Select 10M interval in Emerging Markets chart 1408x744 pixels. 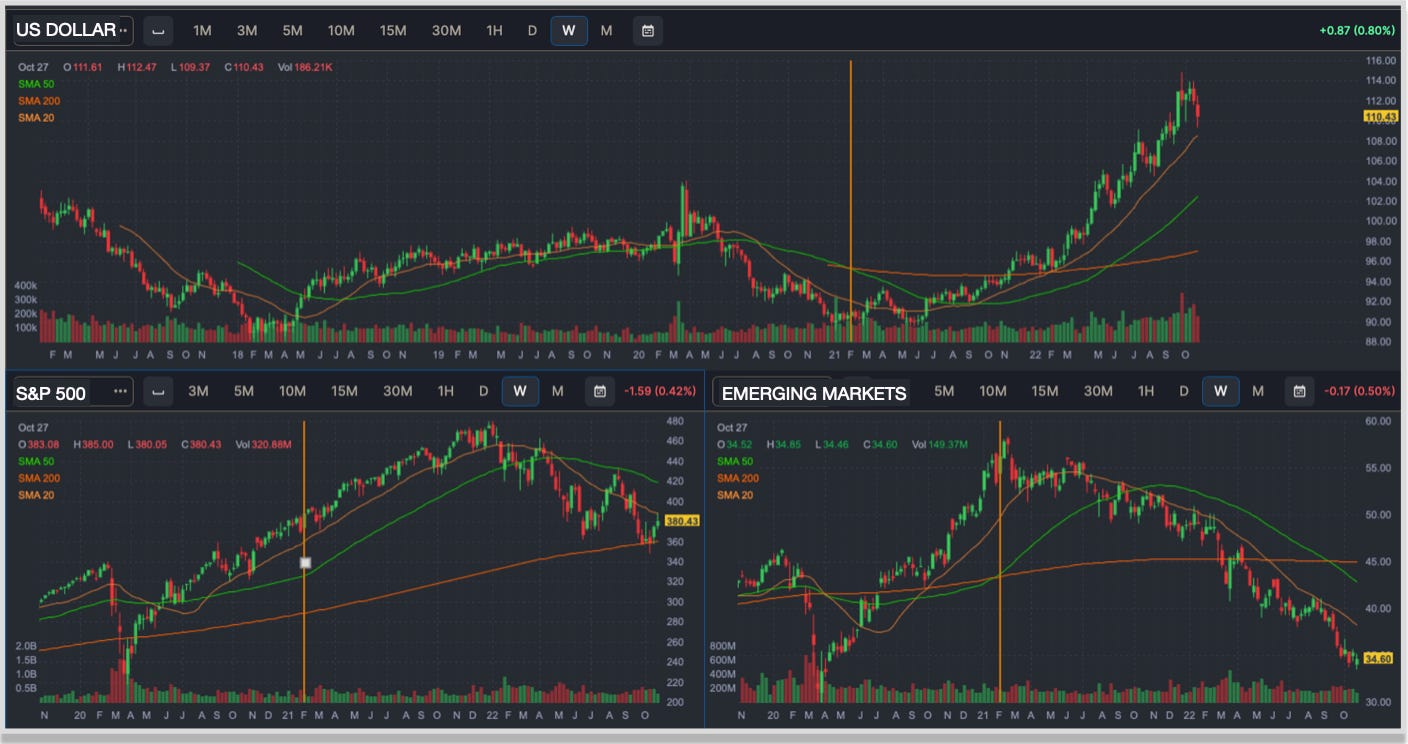coord(993,391)
